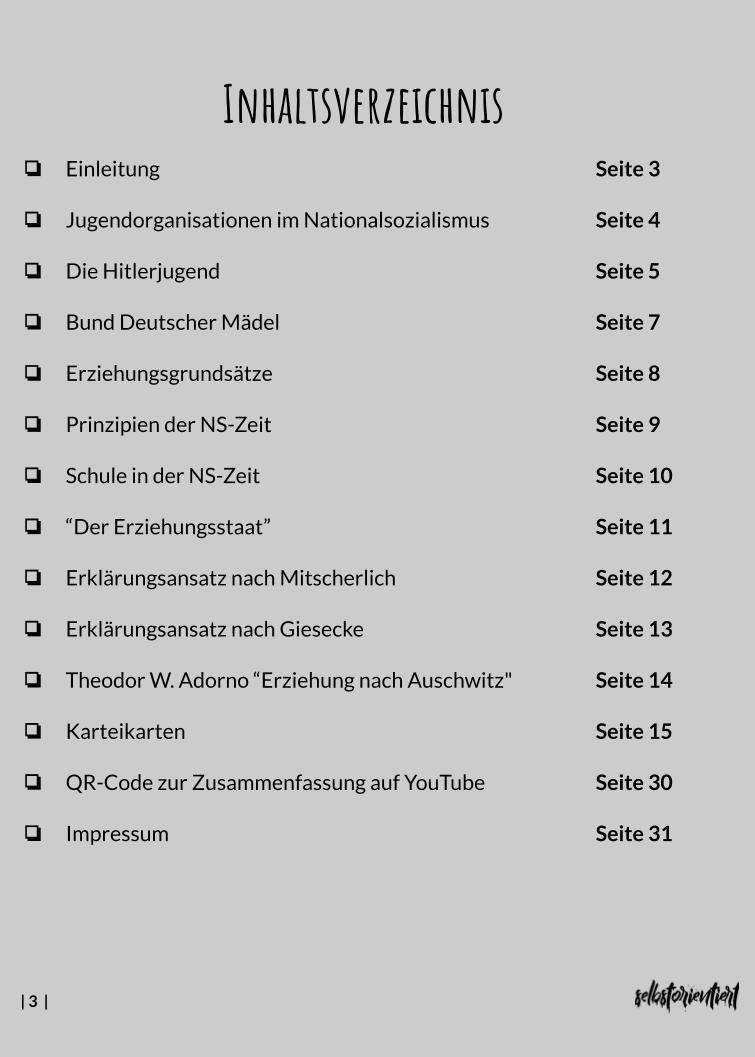The height and width of the screenshot is (1057, 755).
Task: Click the page number 3 footer
Action: click(x=34, y=1001)
